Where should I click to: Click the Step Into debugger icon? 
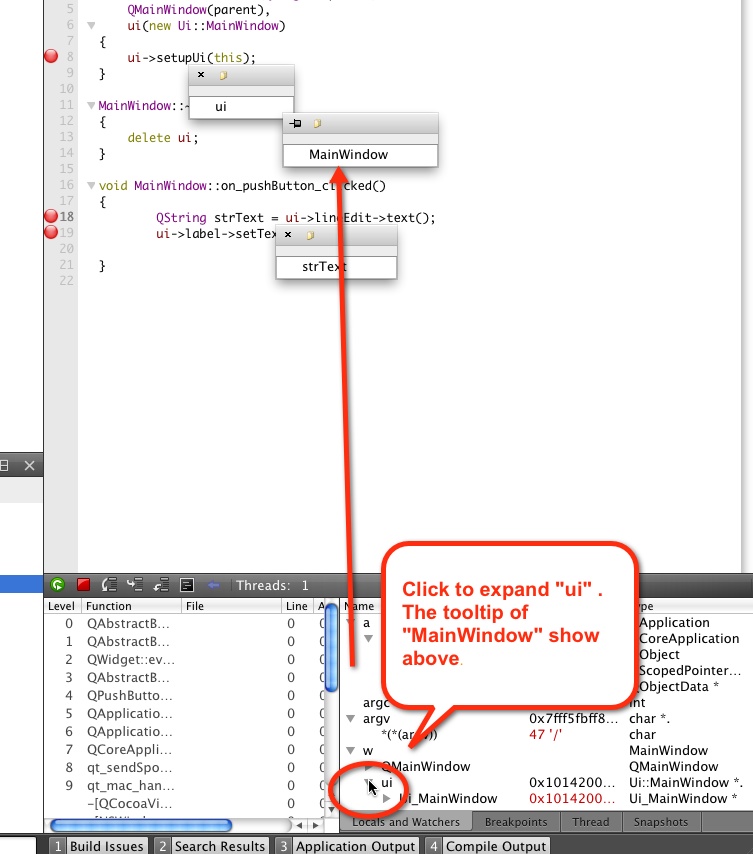[x=135, y=585]
